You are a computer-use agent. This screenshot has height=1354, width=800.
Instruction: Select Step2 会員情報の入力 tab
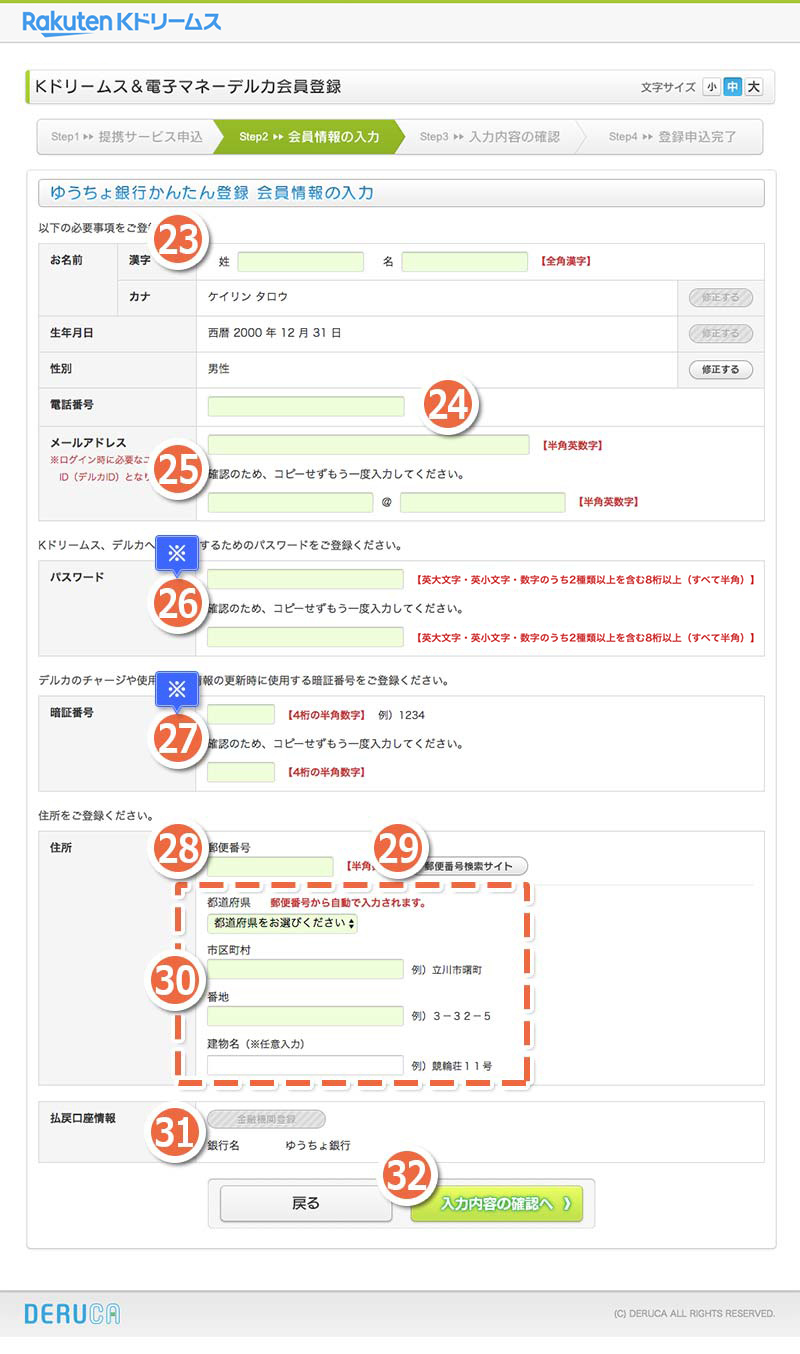[309, 137]
